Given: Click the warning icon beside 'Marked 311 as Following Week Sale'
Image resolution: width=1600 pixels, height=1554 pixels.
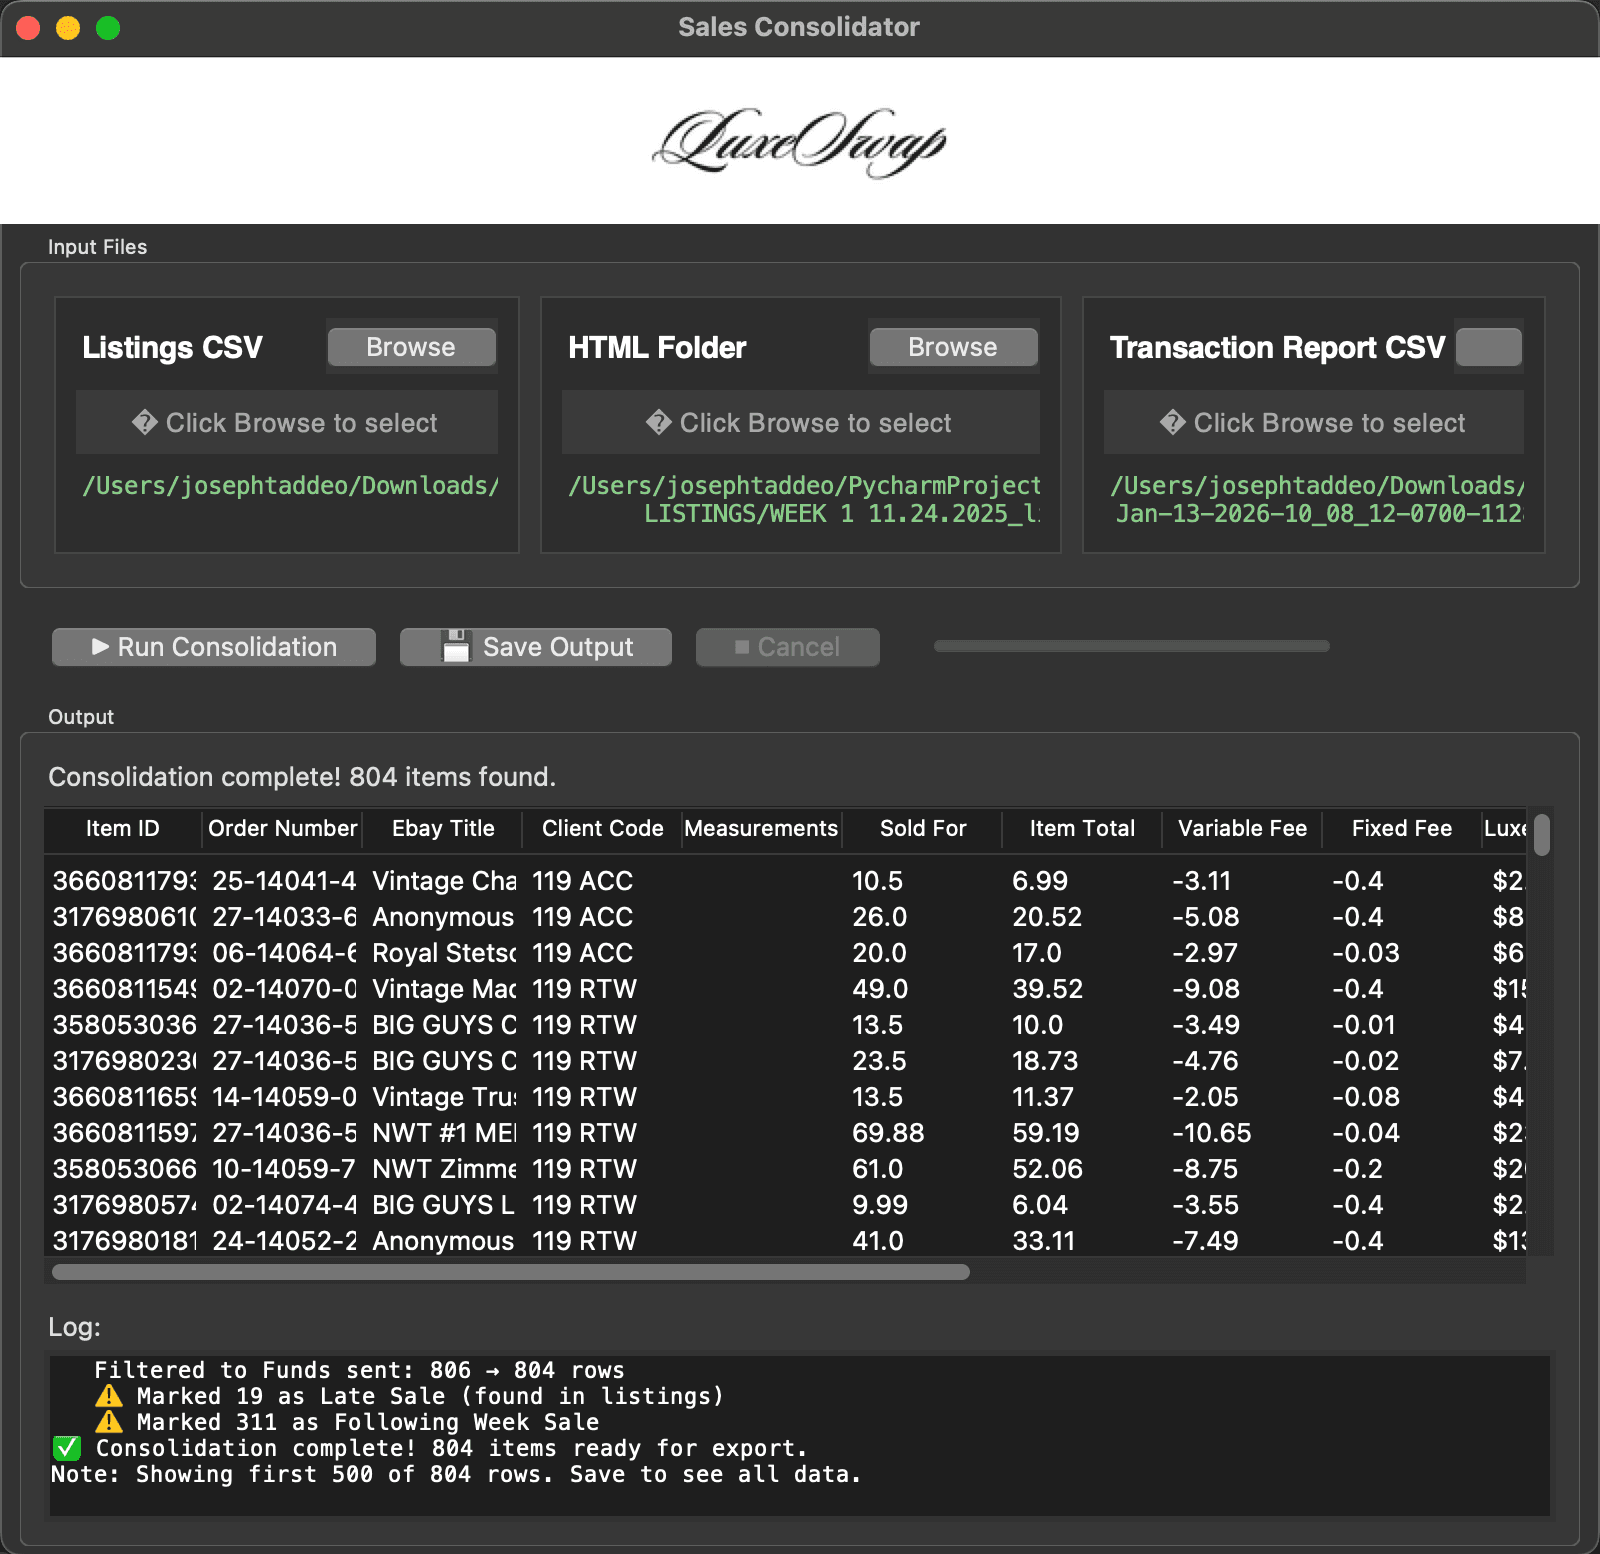Looking at the screenshot, I should 110,1422.
